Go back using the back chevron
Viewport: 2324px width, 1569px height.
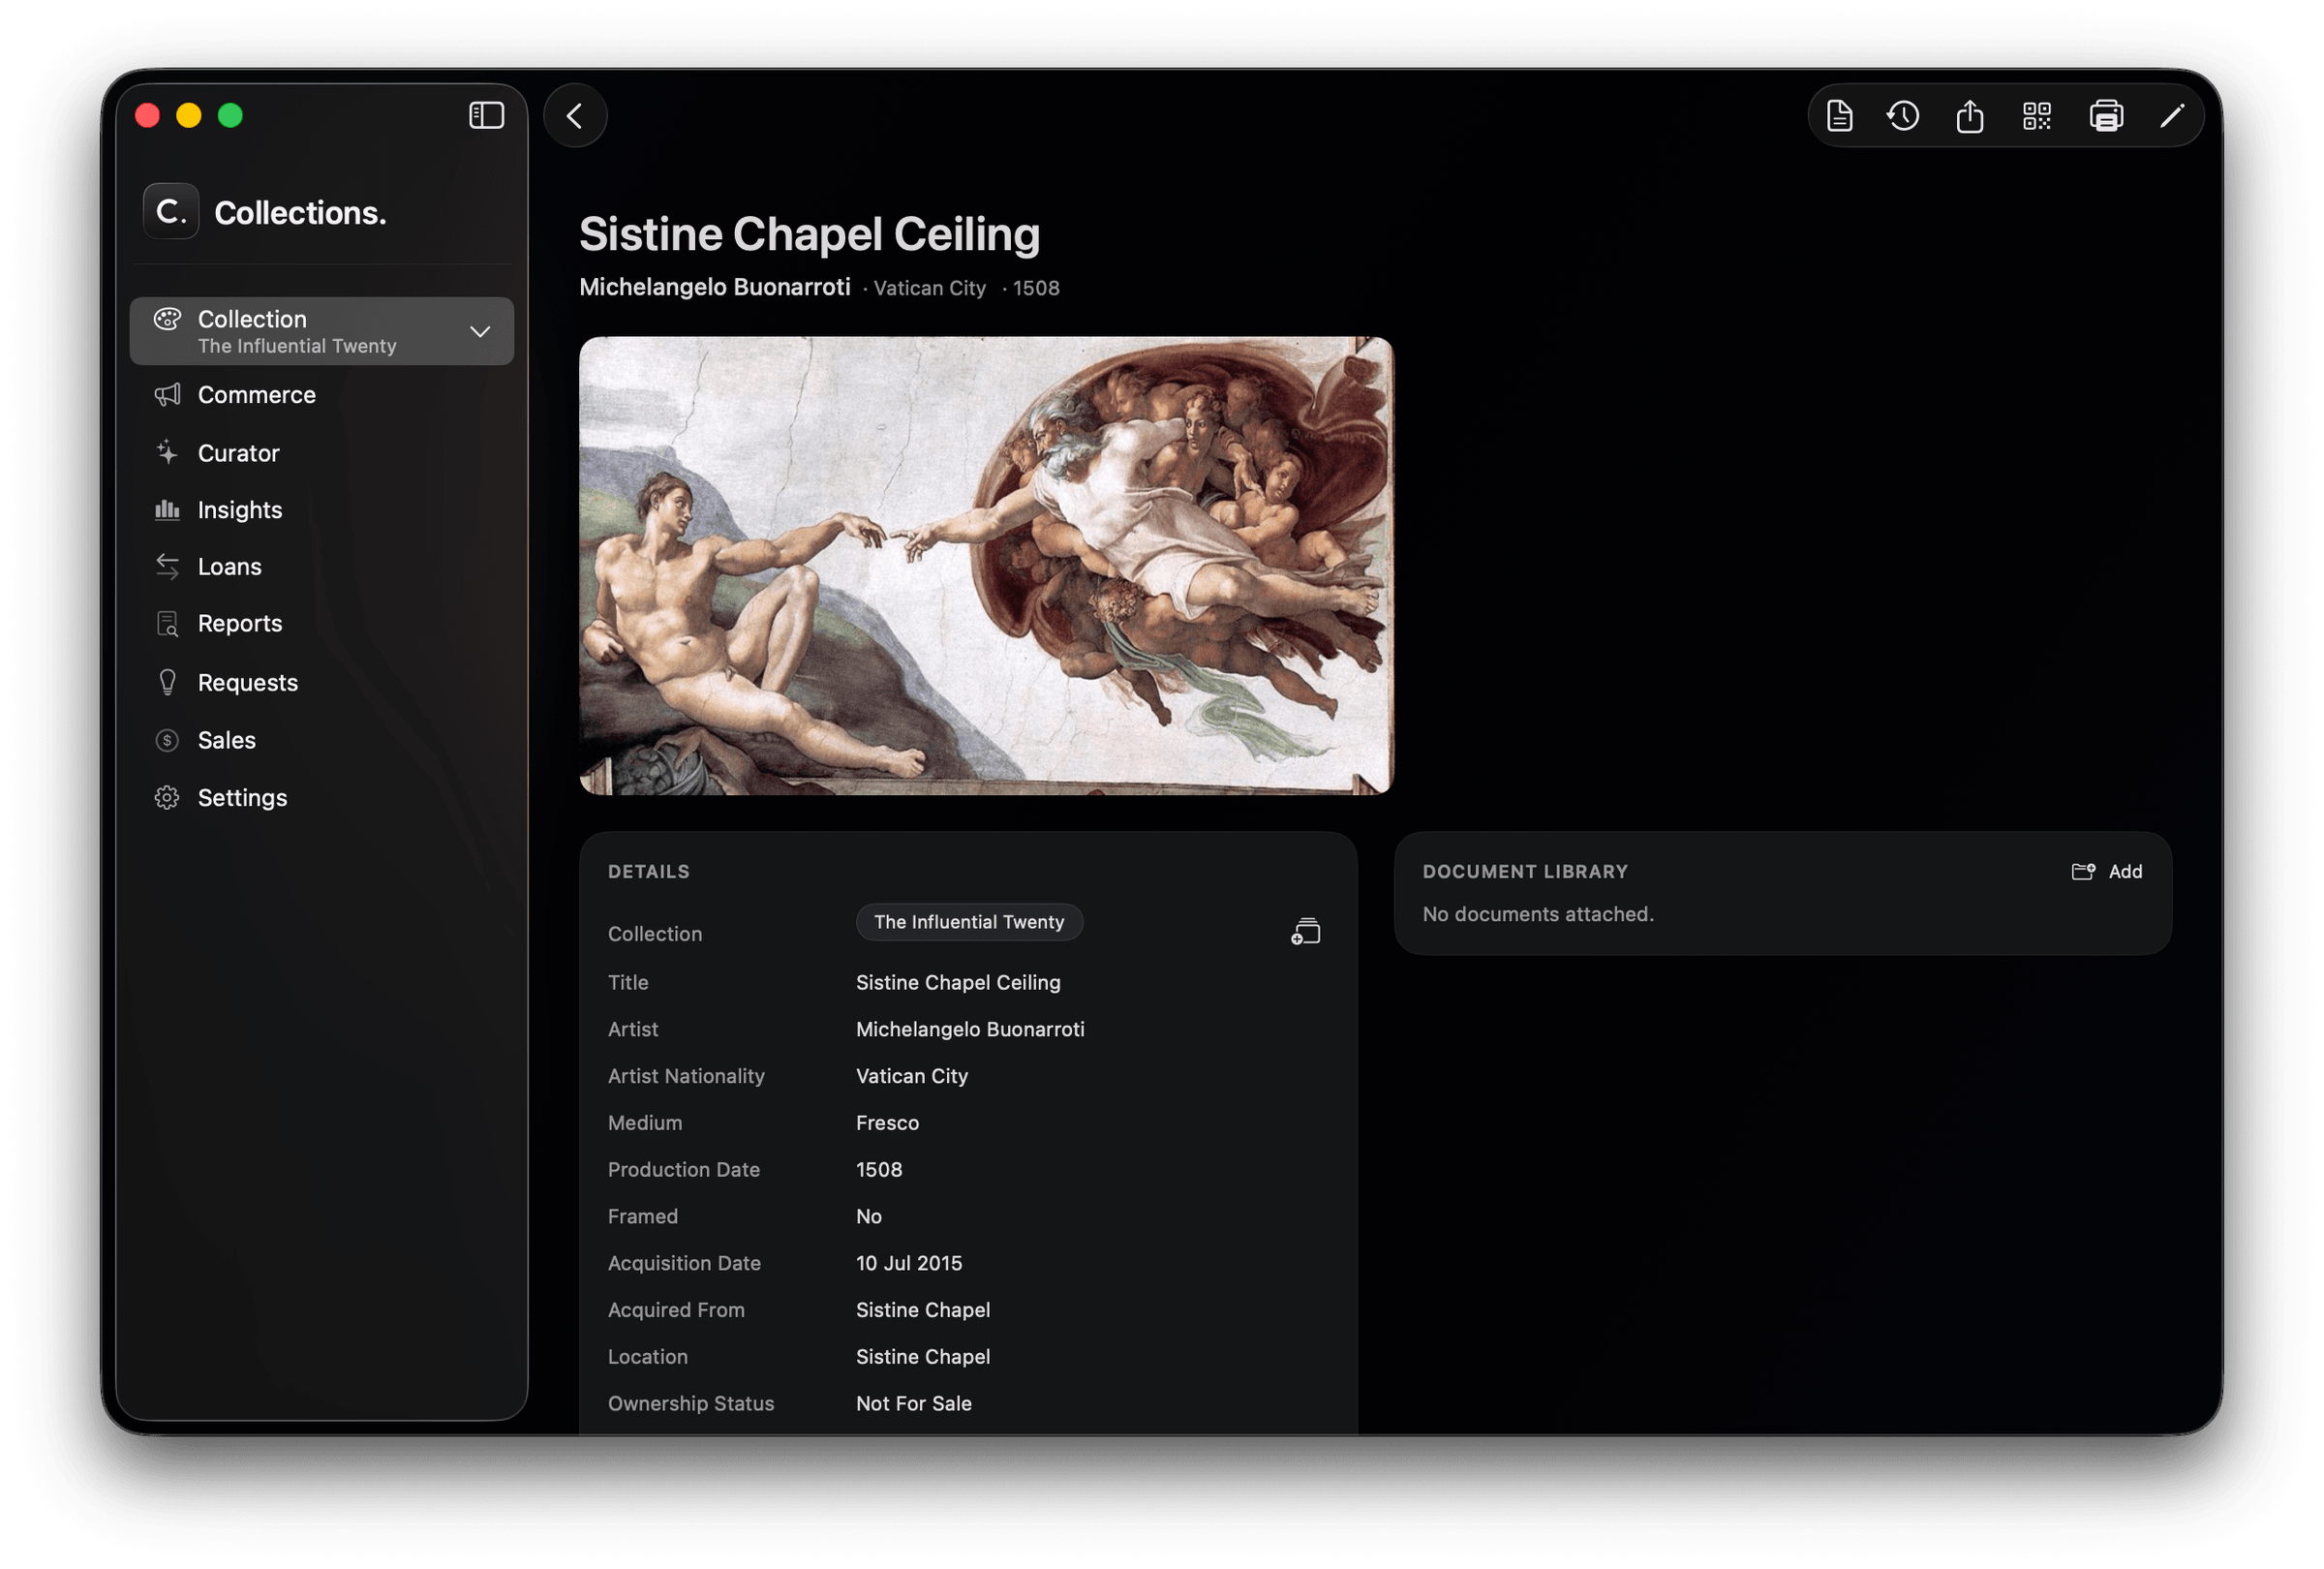click(575, 116)
